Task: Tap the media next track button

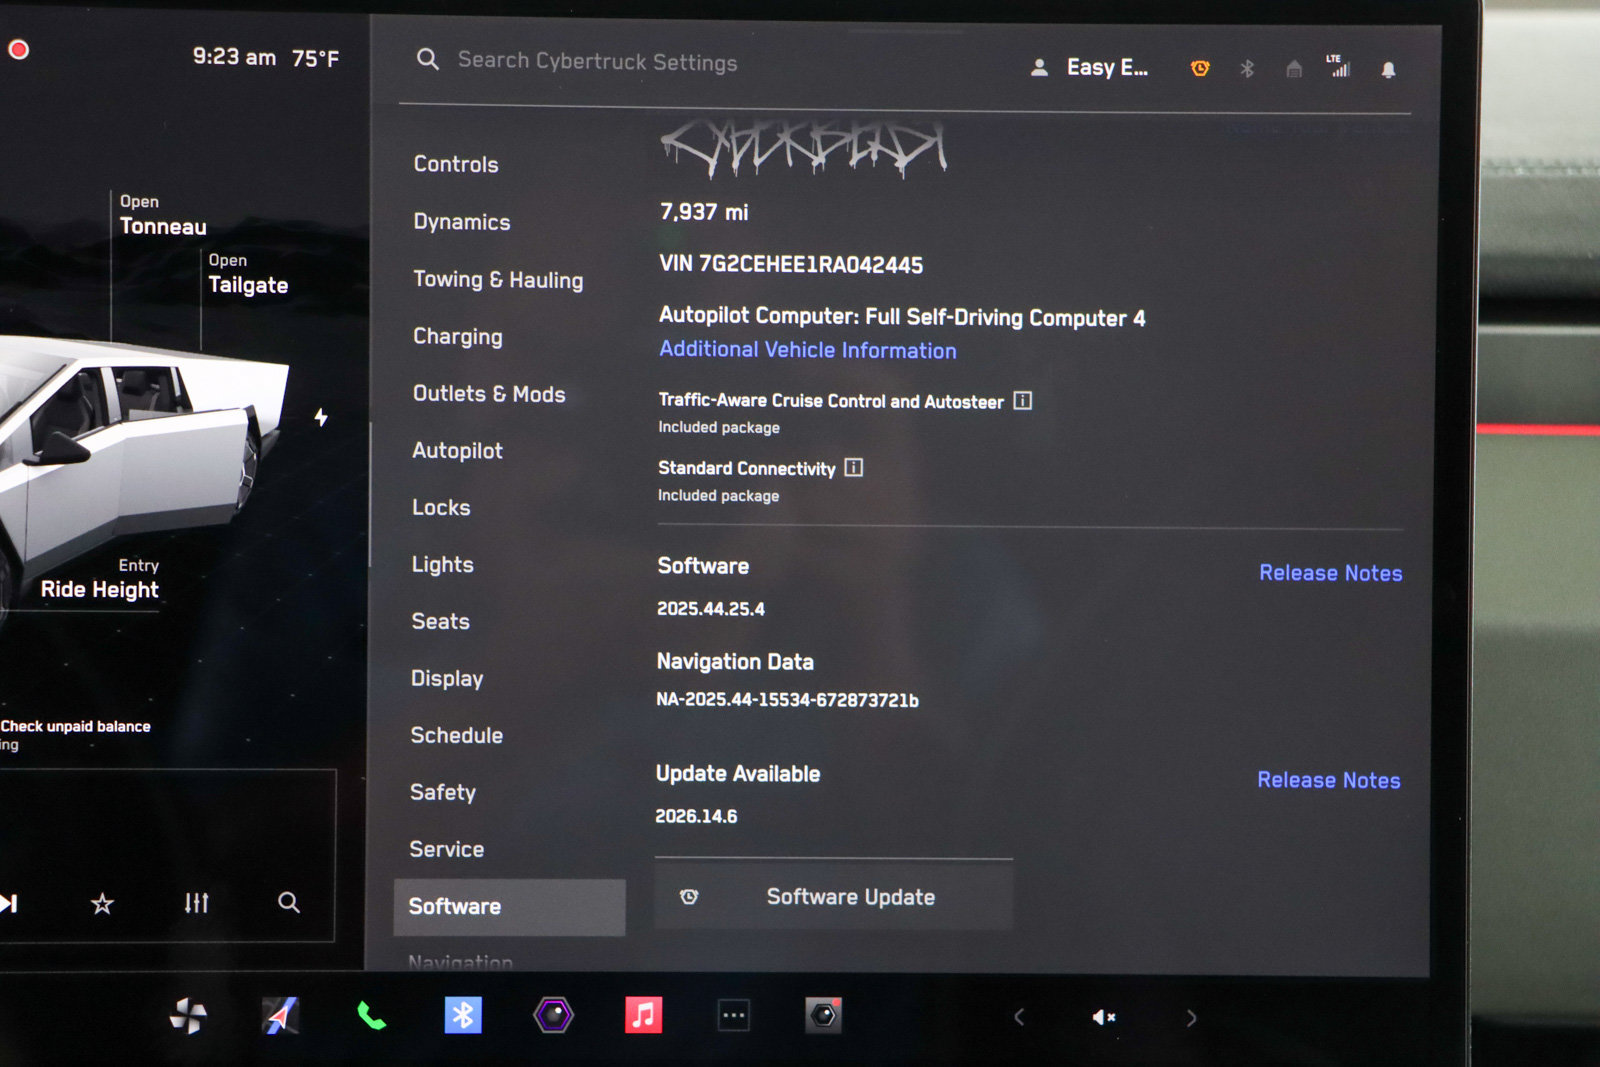Action: pos(9,904)
